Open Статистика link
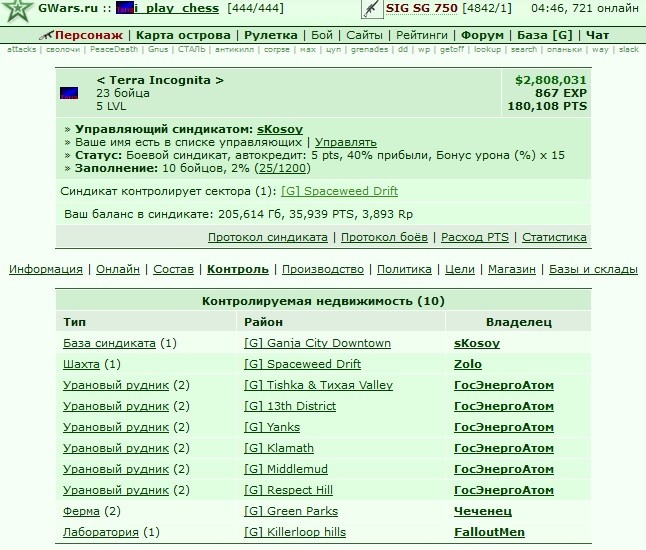The width and height of the screenshot is (646, 550). point(555,237)
